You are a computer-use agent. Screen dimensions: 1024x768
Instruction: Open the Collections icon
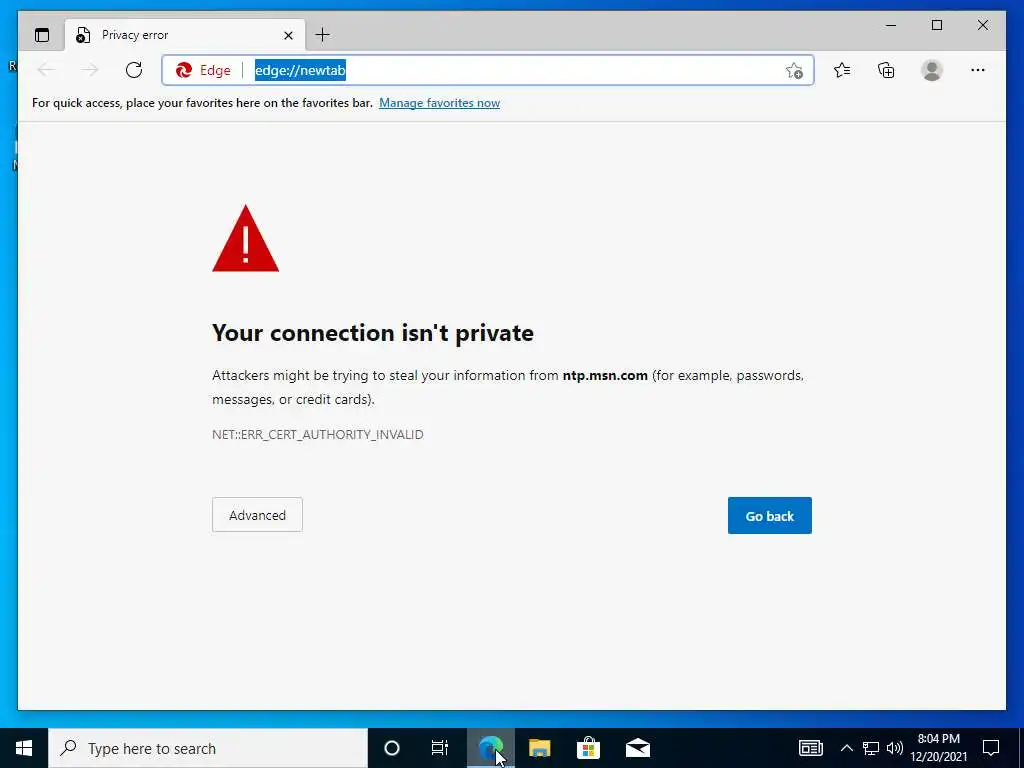[886, 70]
